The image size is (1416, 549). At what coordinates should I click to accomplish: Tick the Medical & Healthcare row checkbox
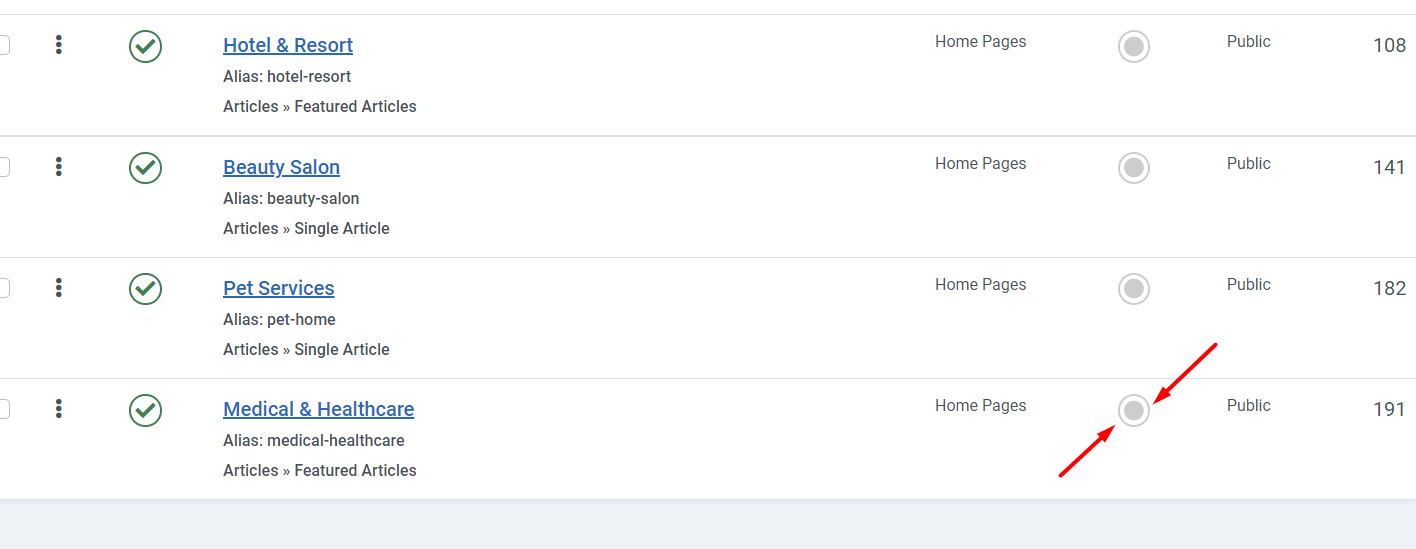tap(3, 409)
